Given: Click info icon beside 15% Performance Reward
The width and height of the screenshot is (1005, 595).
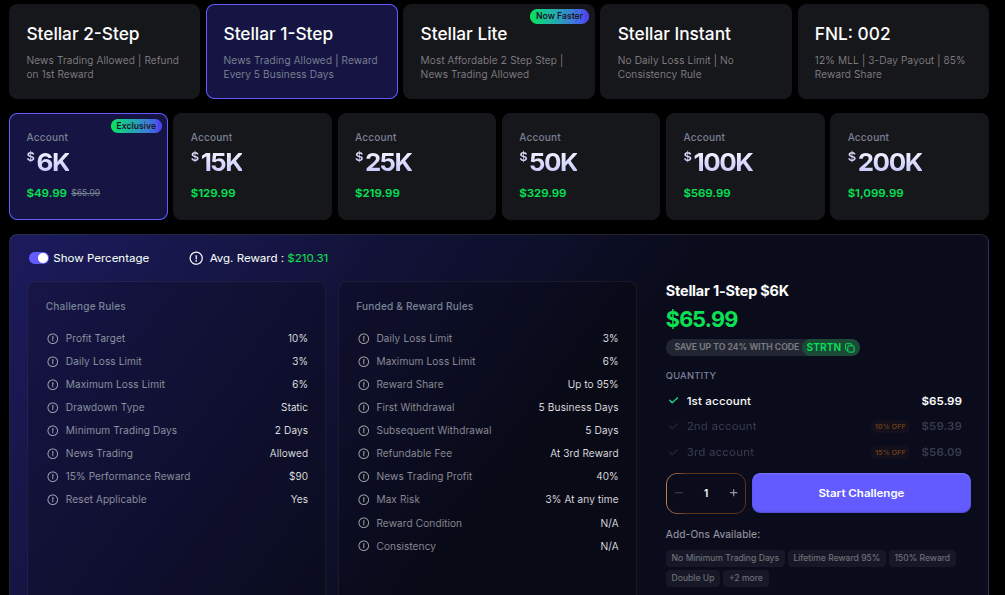Looking at the screenshot, I should [x=53, y=477].
